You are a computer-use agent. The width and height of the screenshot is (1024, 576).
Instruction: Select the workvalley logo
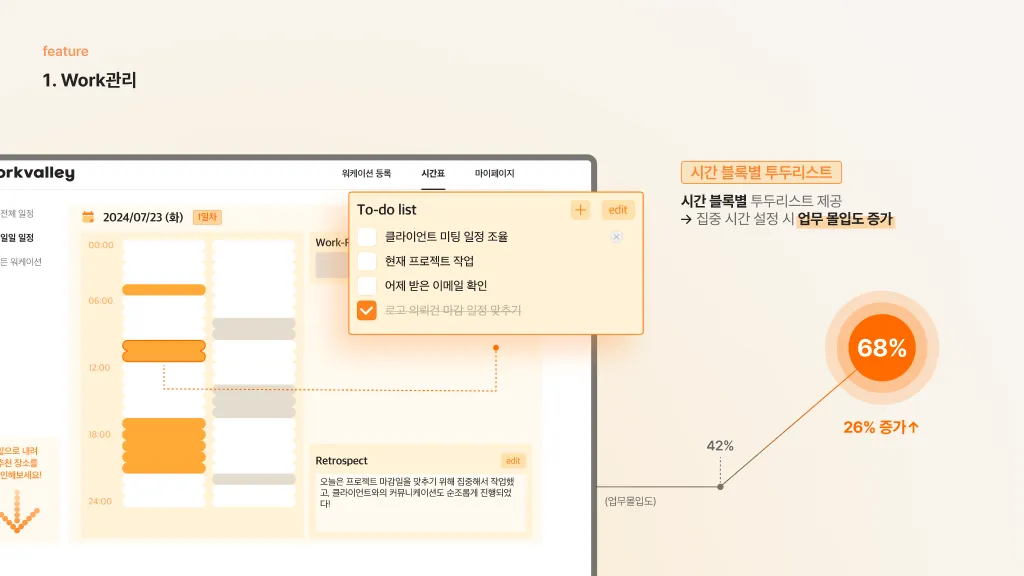[37, 173]
